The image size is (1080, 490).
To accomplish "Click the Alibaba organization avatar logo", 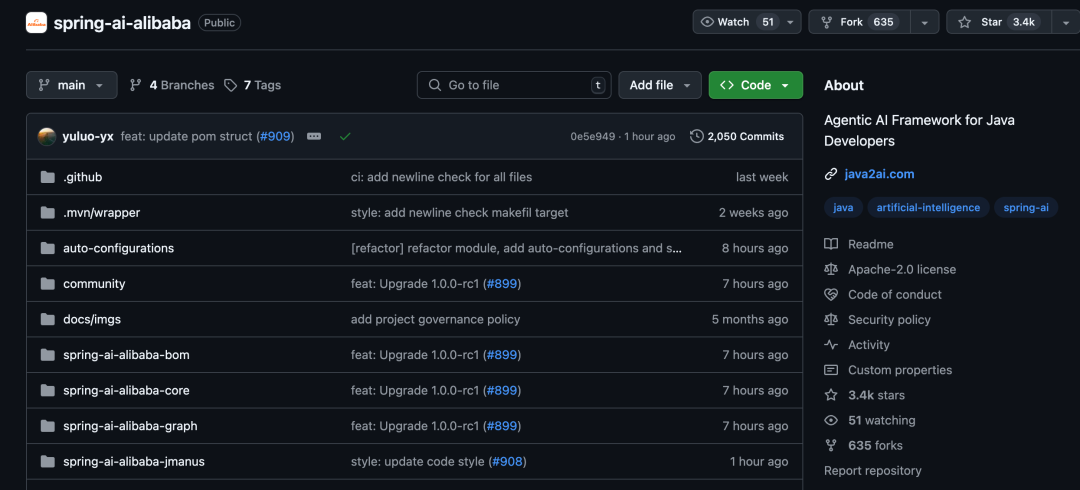I will coord(37,23).
